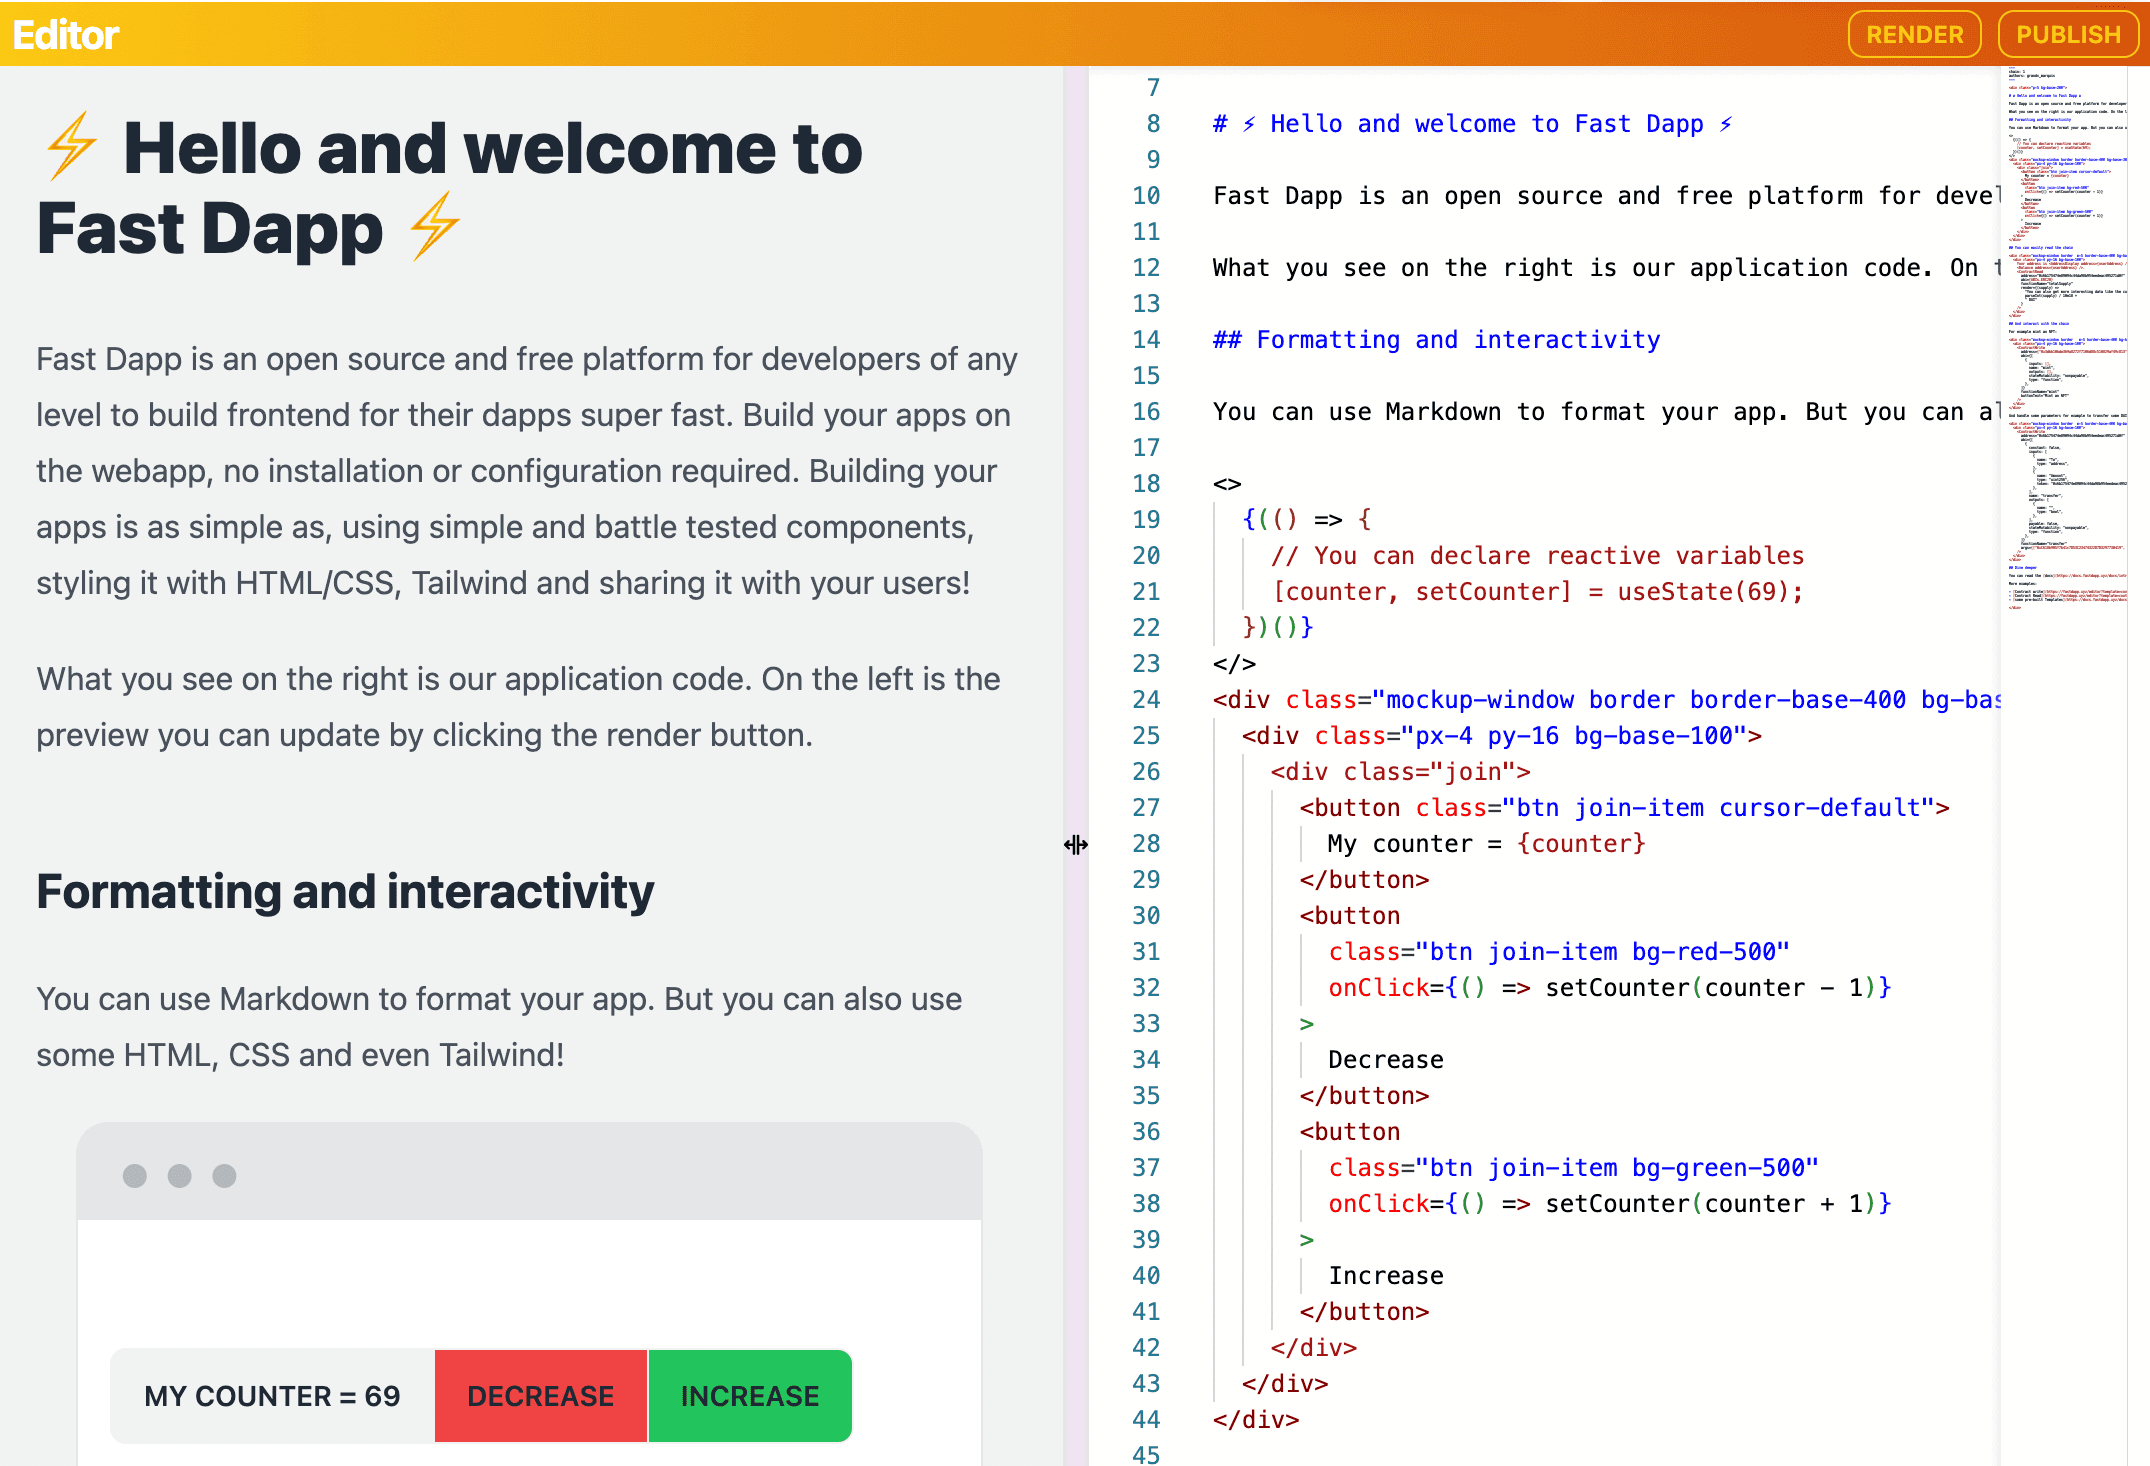Click the 'Decrease' text on code line 34

click(1385, 1060)
